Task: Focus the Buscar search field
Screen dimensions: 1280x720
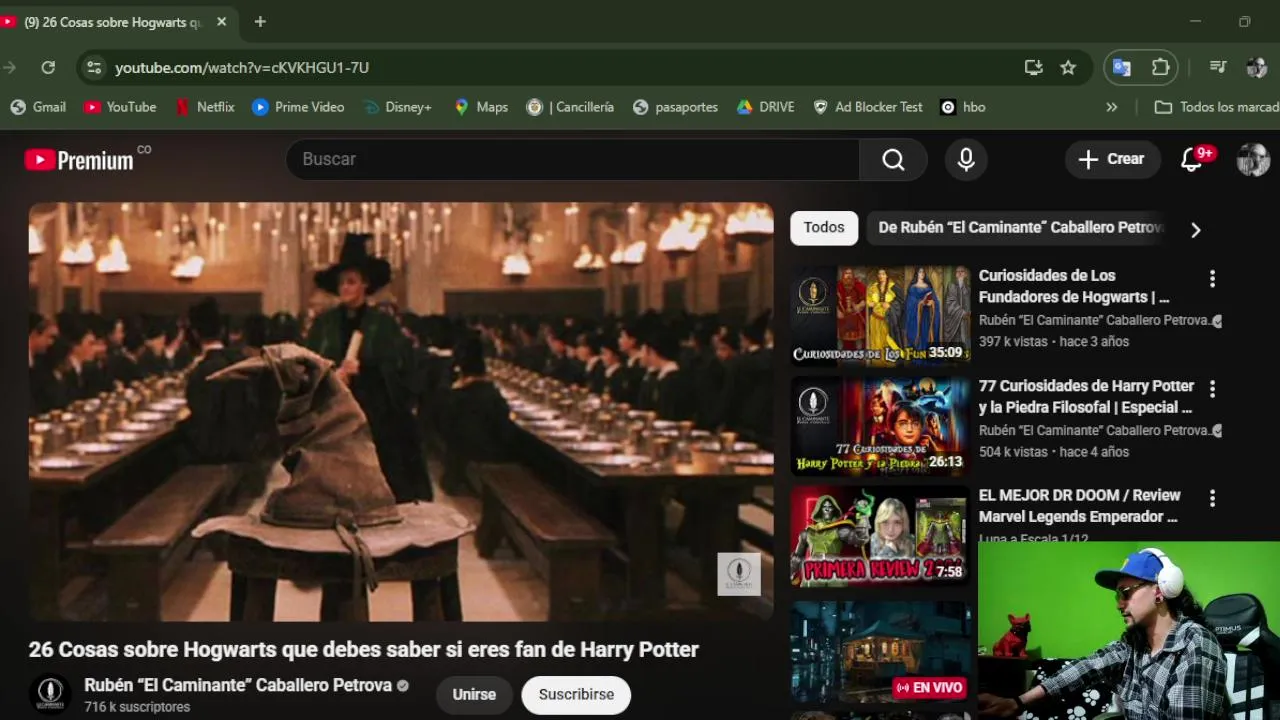Action: [x=573, y=159]
